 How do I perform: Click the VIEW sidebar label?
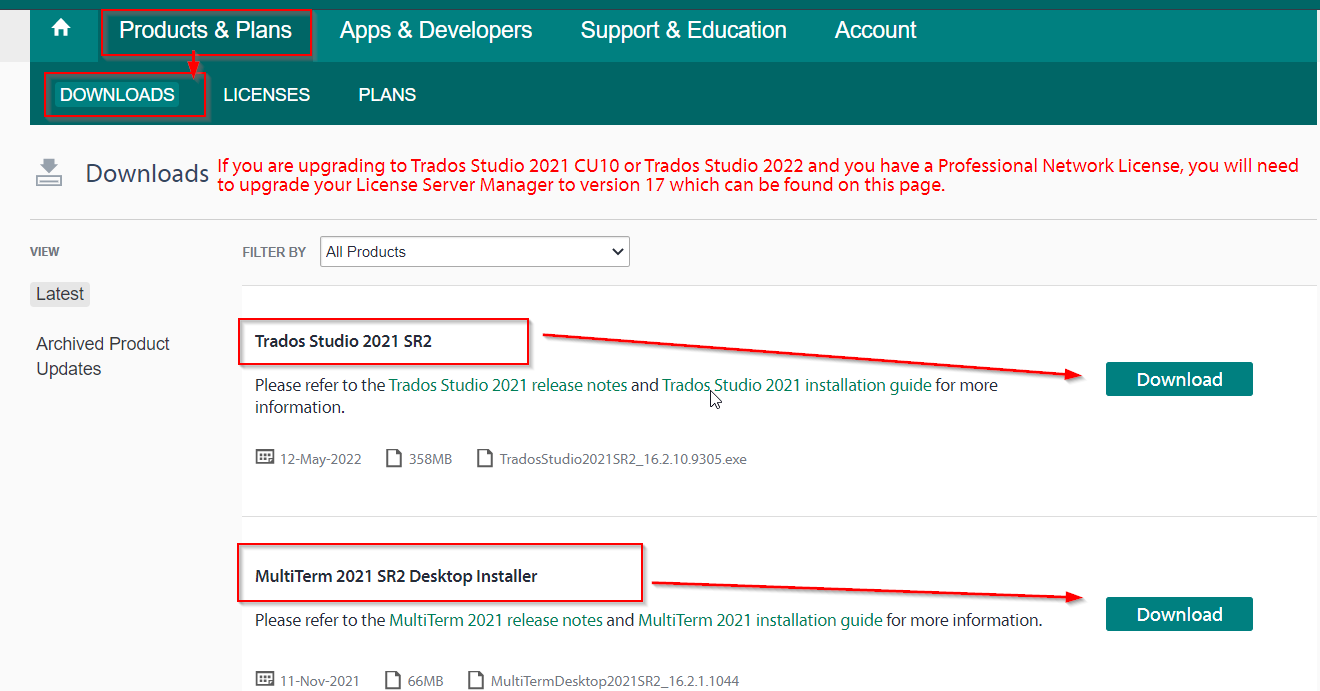click(45, 252)
